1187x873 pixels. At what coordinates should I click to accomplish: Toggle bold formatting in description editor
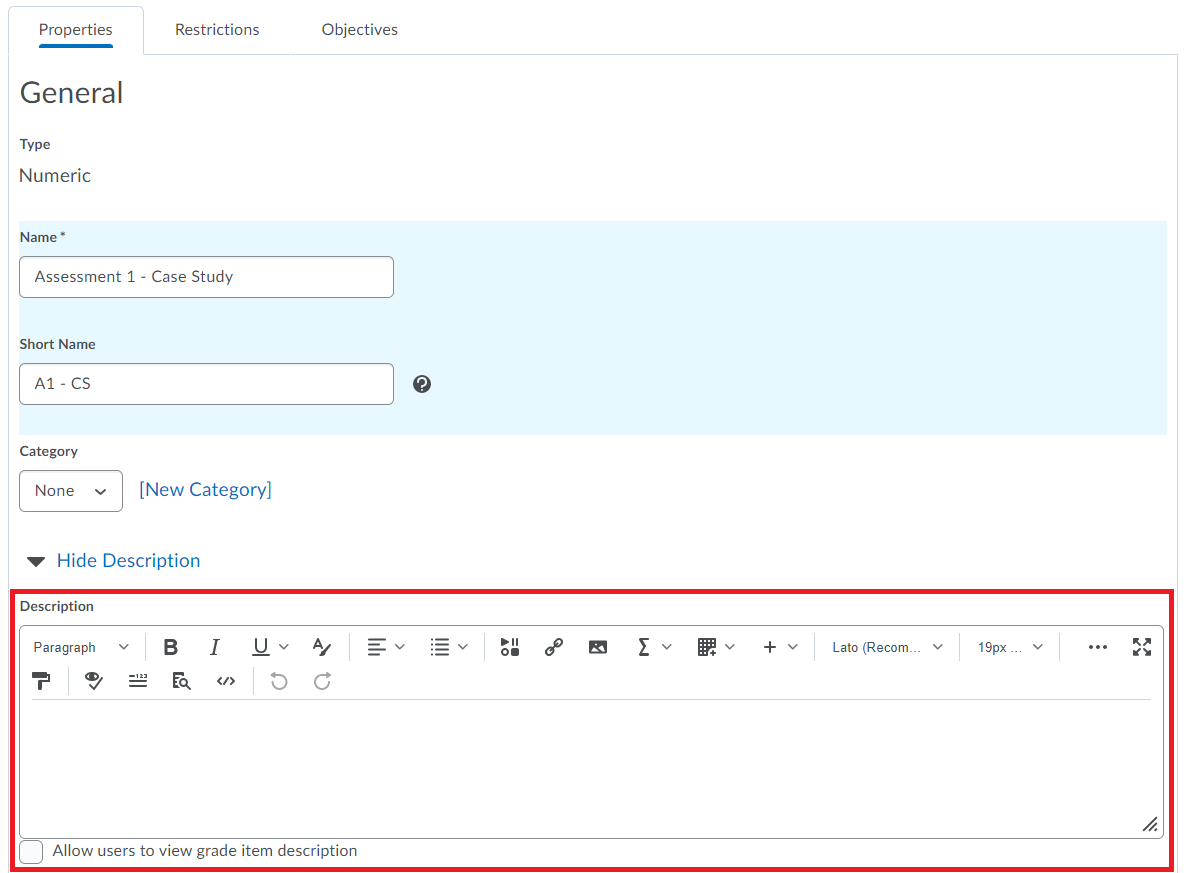(x=171, y=647)
